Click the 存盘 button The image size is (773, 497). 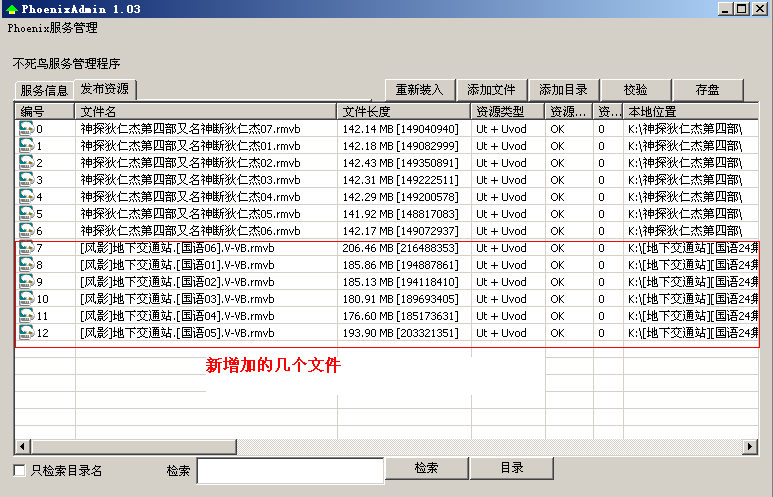(x=707, y=90)
